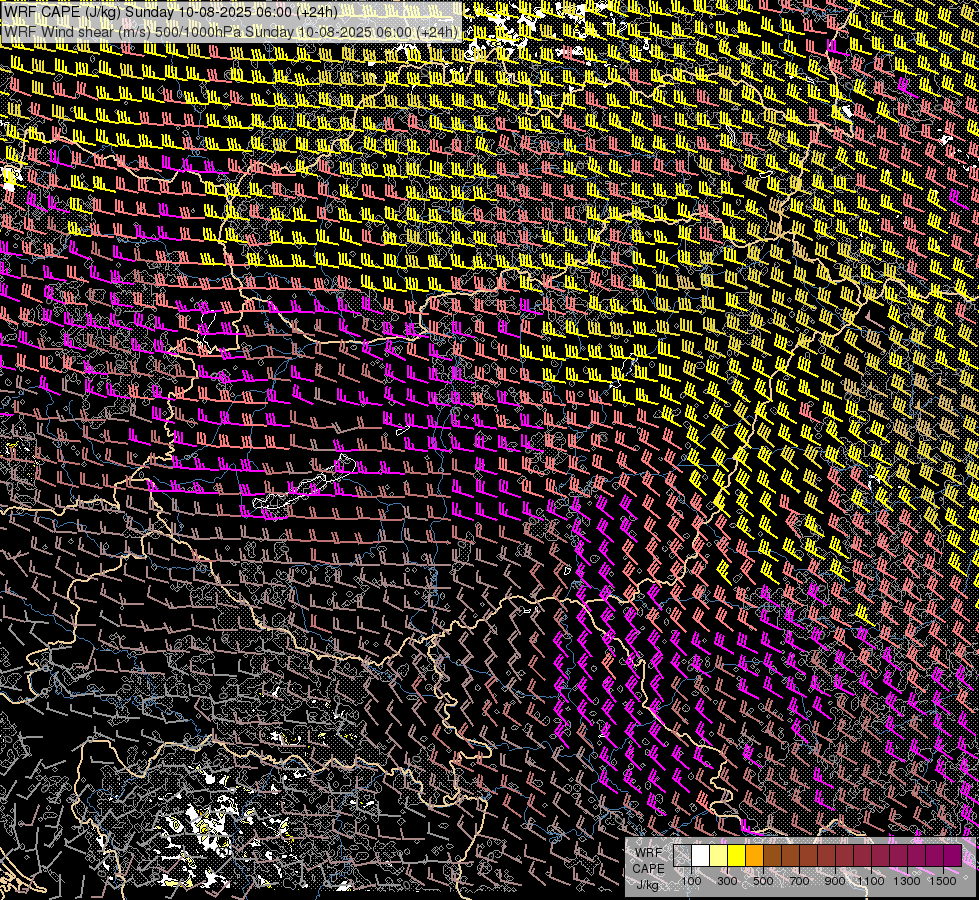
Task: Select the orange legend swatch
Action: tap(754, 856)
